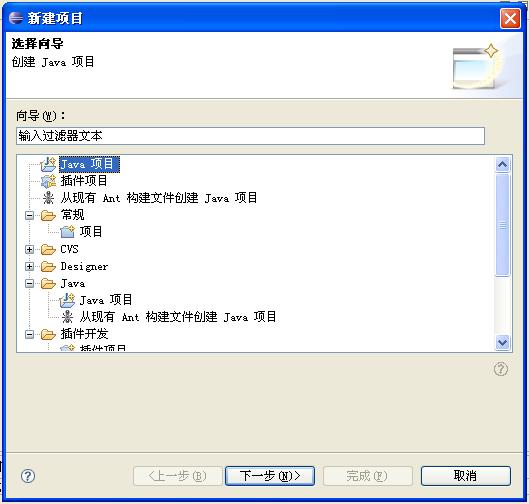Click the disabled 完成(F) button
The image size is (529, 504).
368,476
